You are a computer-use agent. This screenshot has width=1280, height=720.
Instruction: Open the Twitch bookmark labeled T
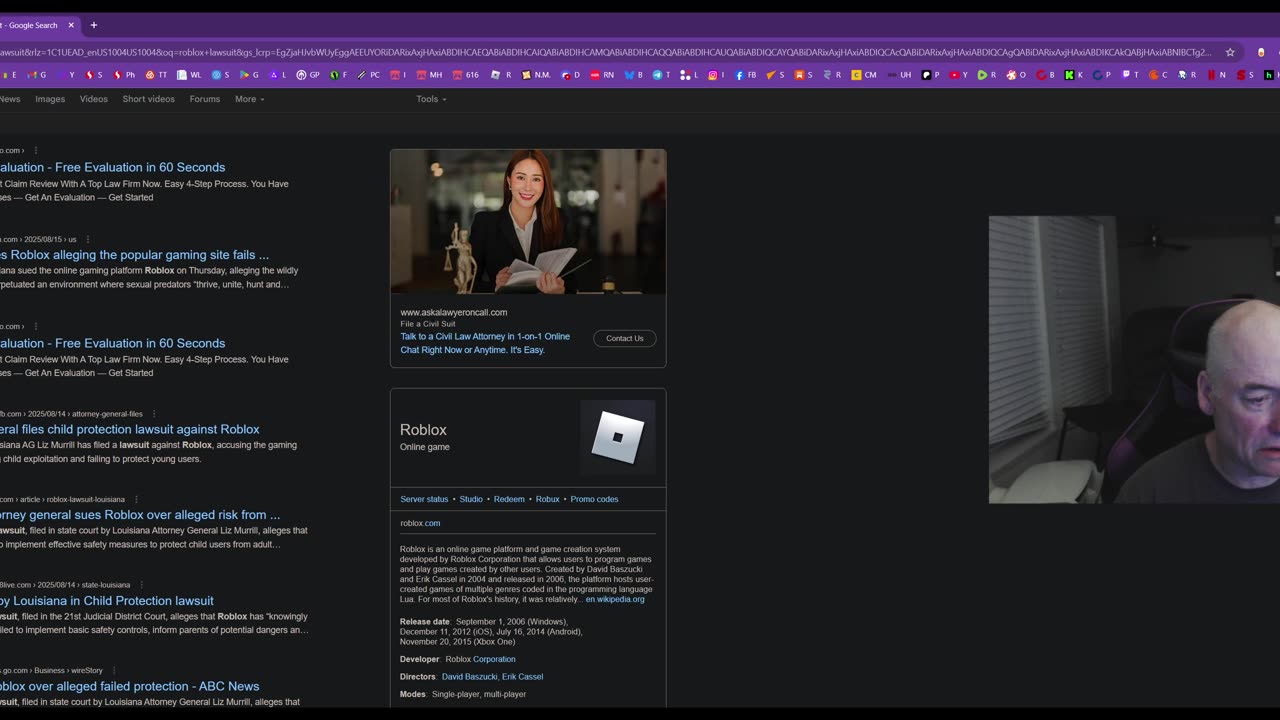click(x=1131, y=75)
